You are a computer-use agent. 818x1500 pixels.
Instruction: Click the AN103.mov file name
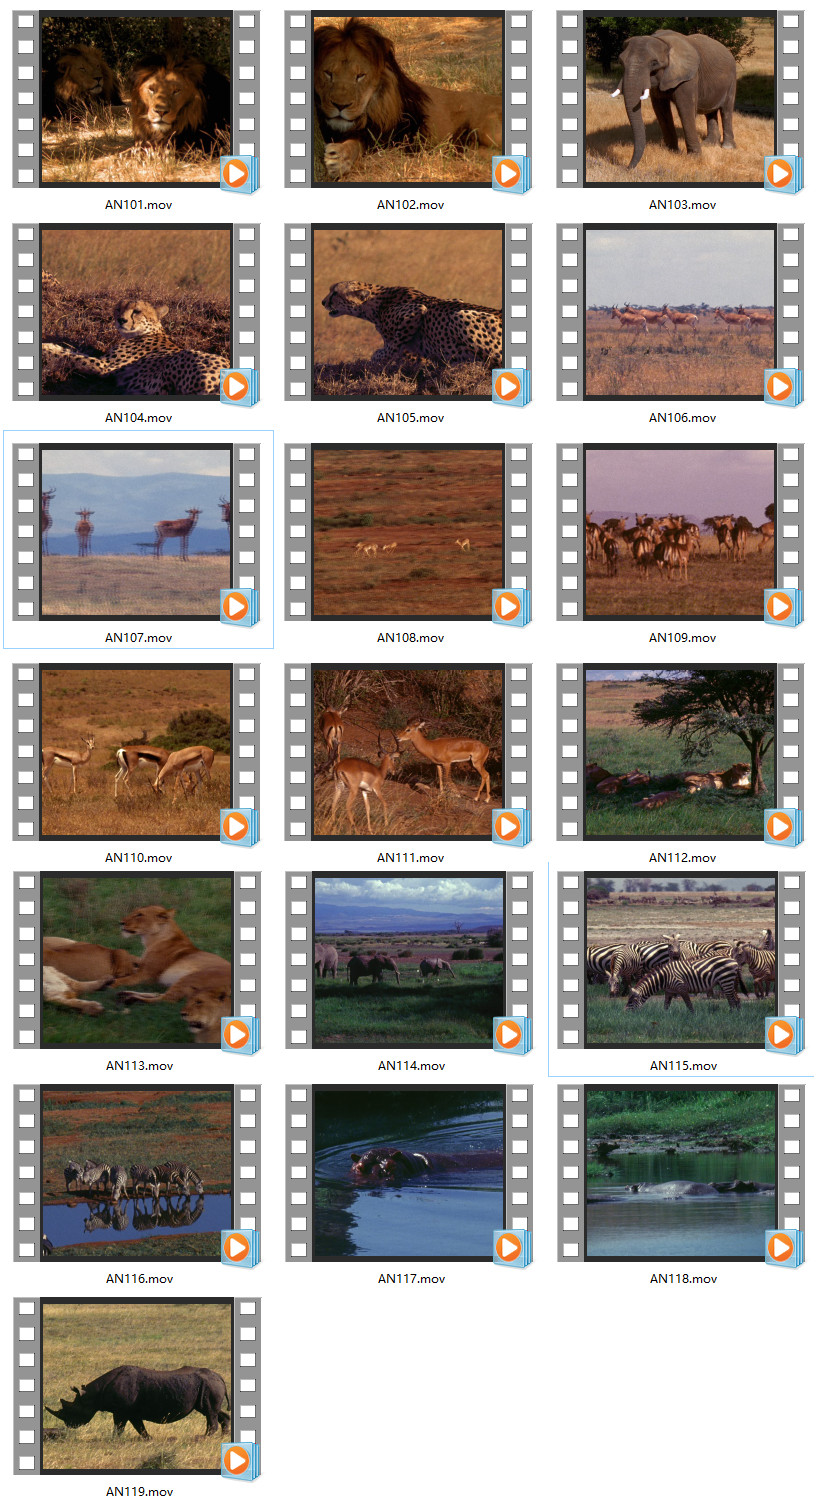pos(683,205)
